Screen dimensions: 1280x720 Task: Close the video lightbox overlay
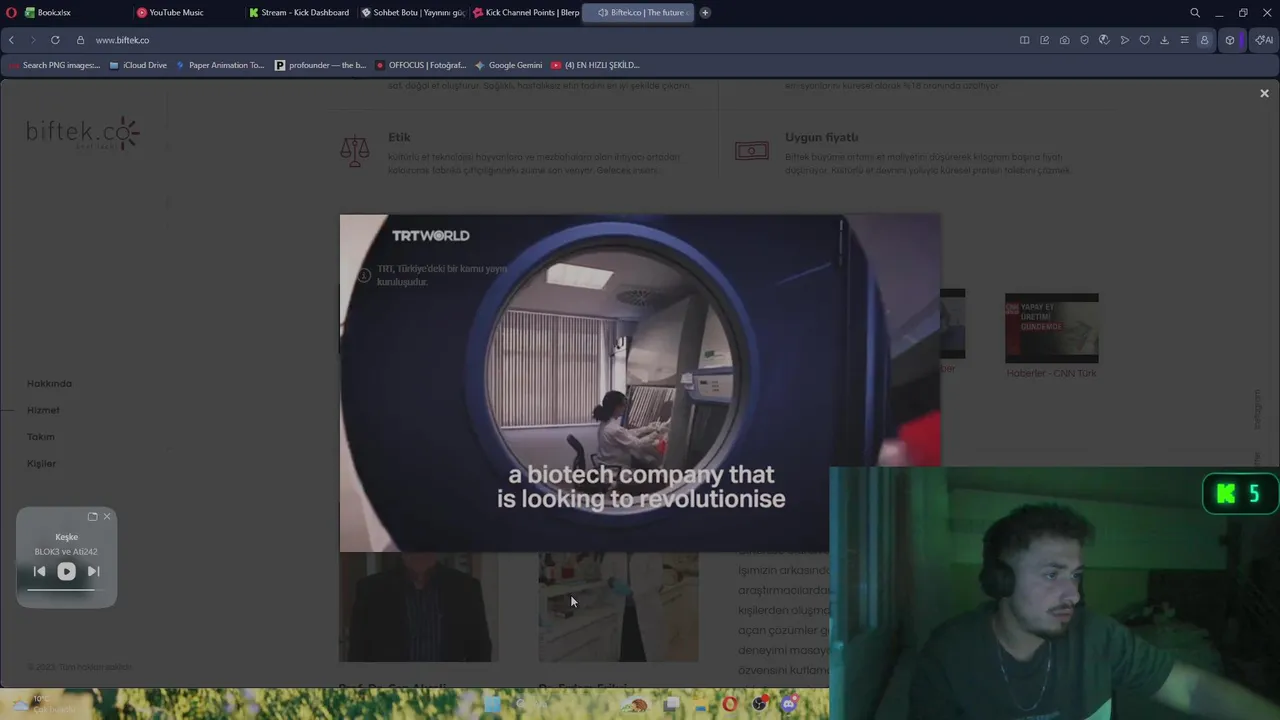(x=1264, y=93)
